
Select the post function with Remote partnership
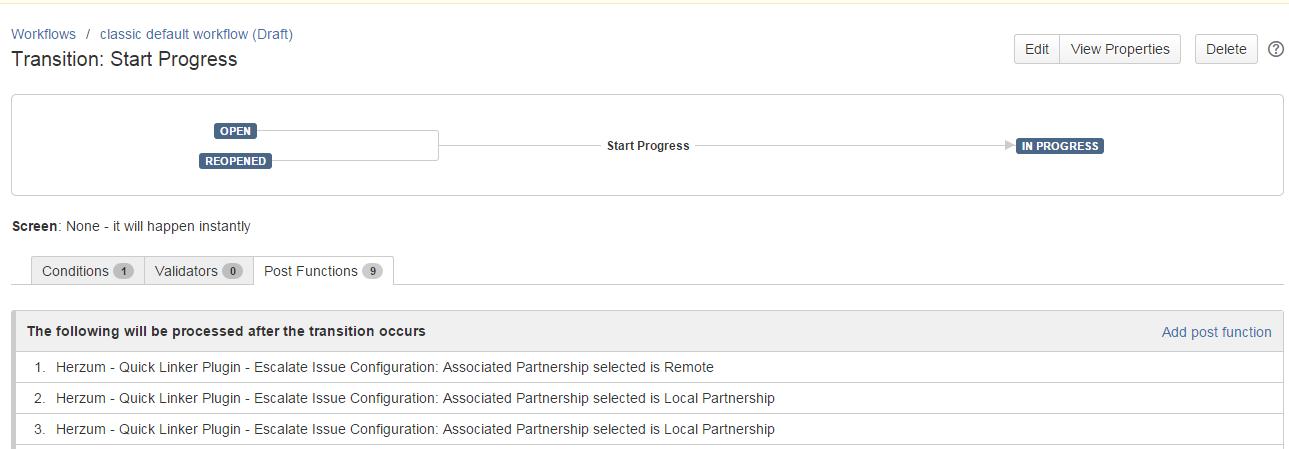(385, 367)
